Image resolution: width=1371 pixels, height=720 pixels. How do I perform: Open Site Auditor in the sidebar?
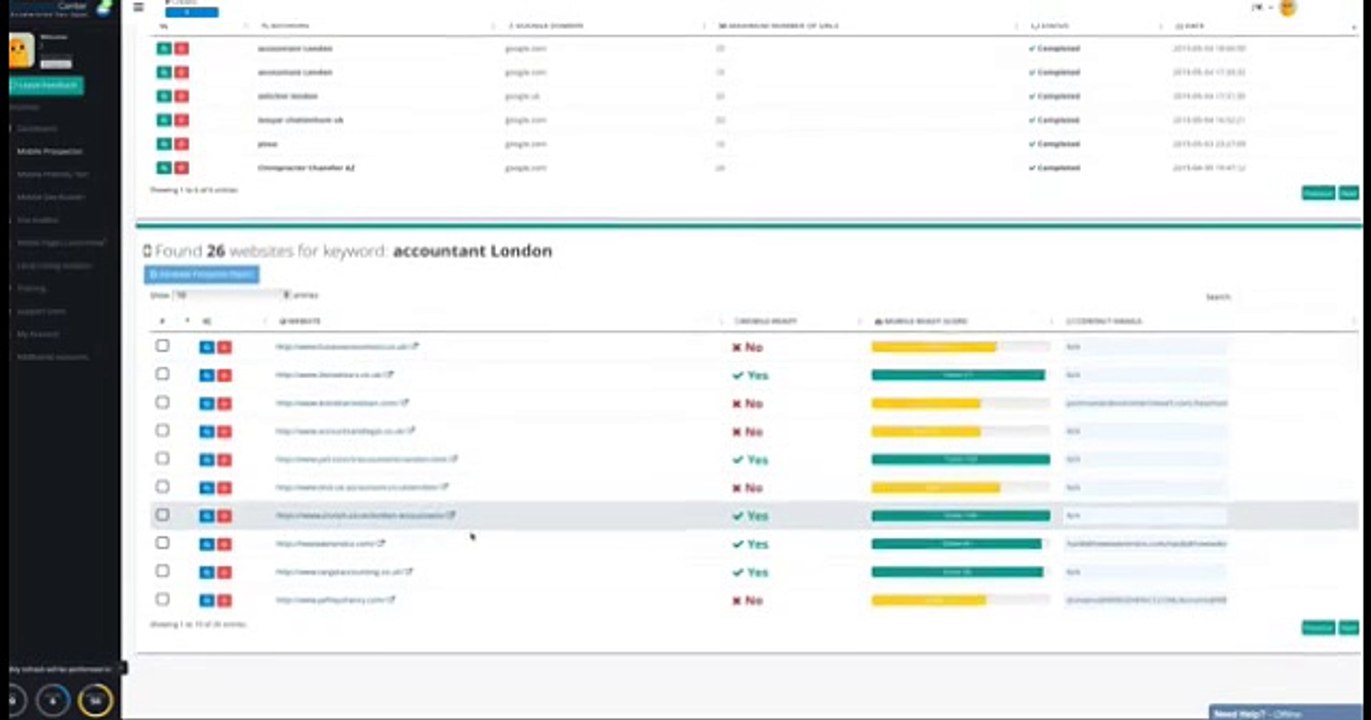pos(38,220)
